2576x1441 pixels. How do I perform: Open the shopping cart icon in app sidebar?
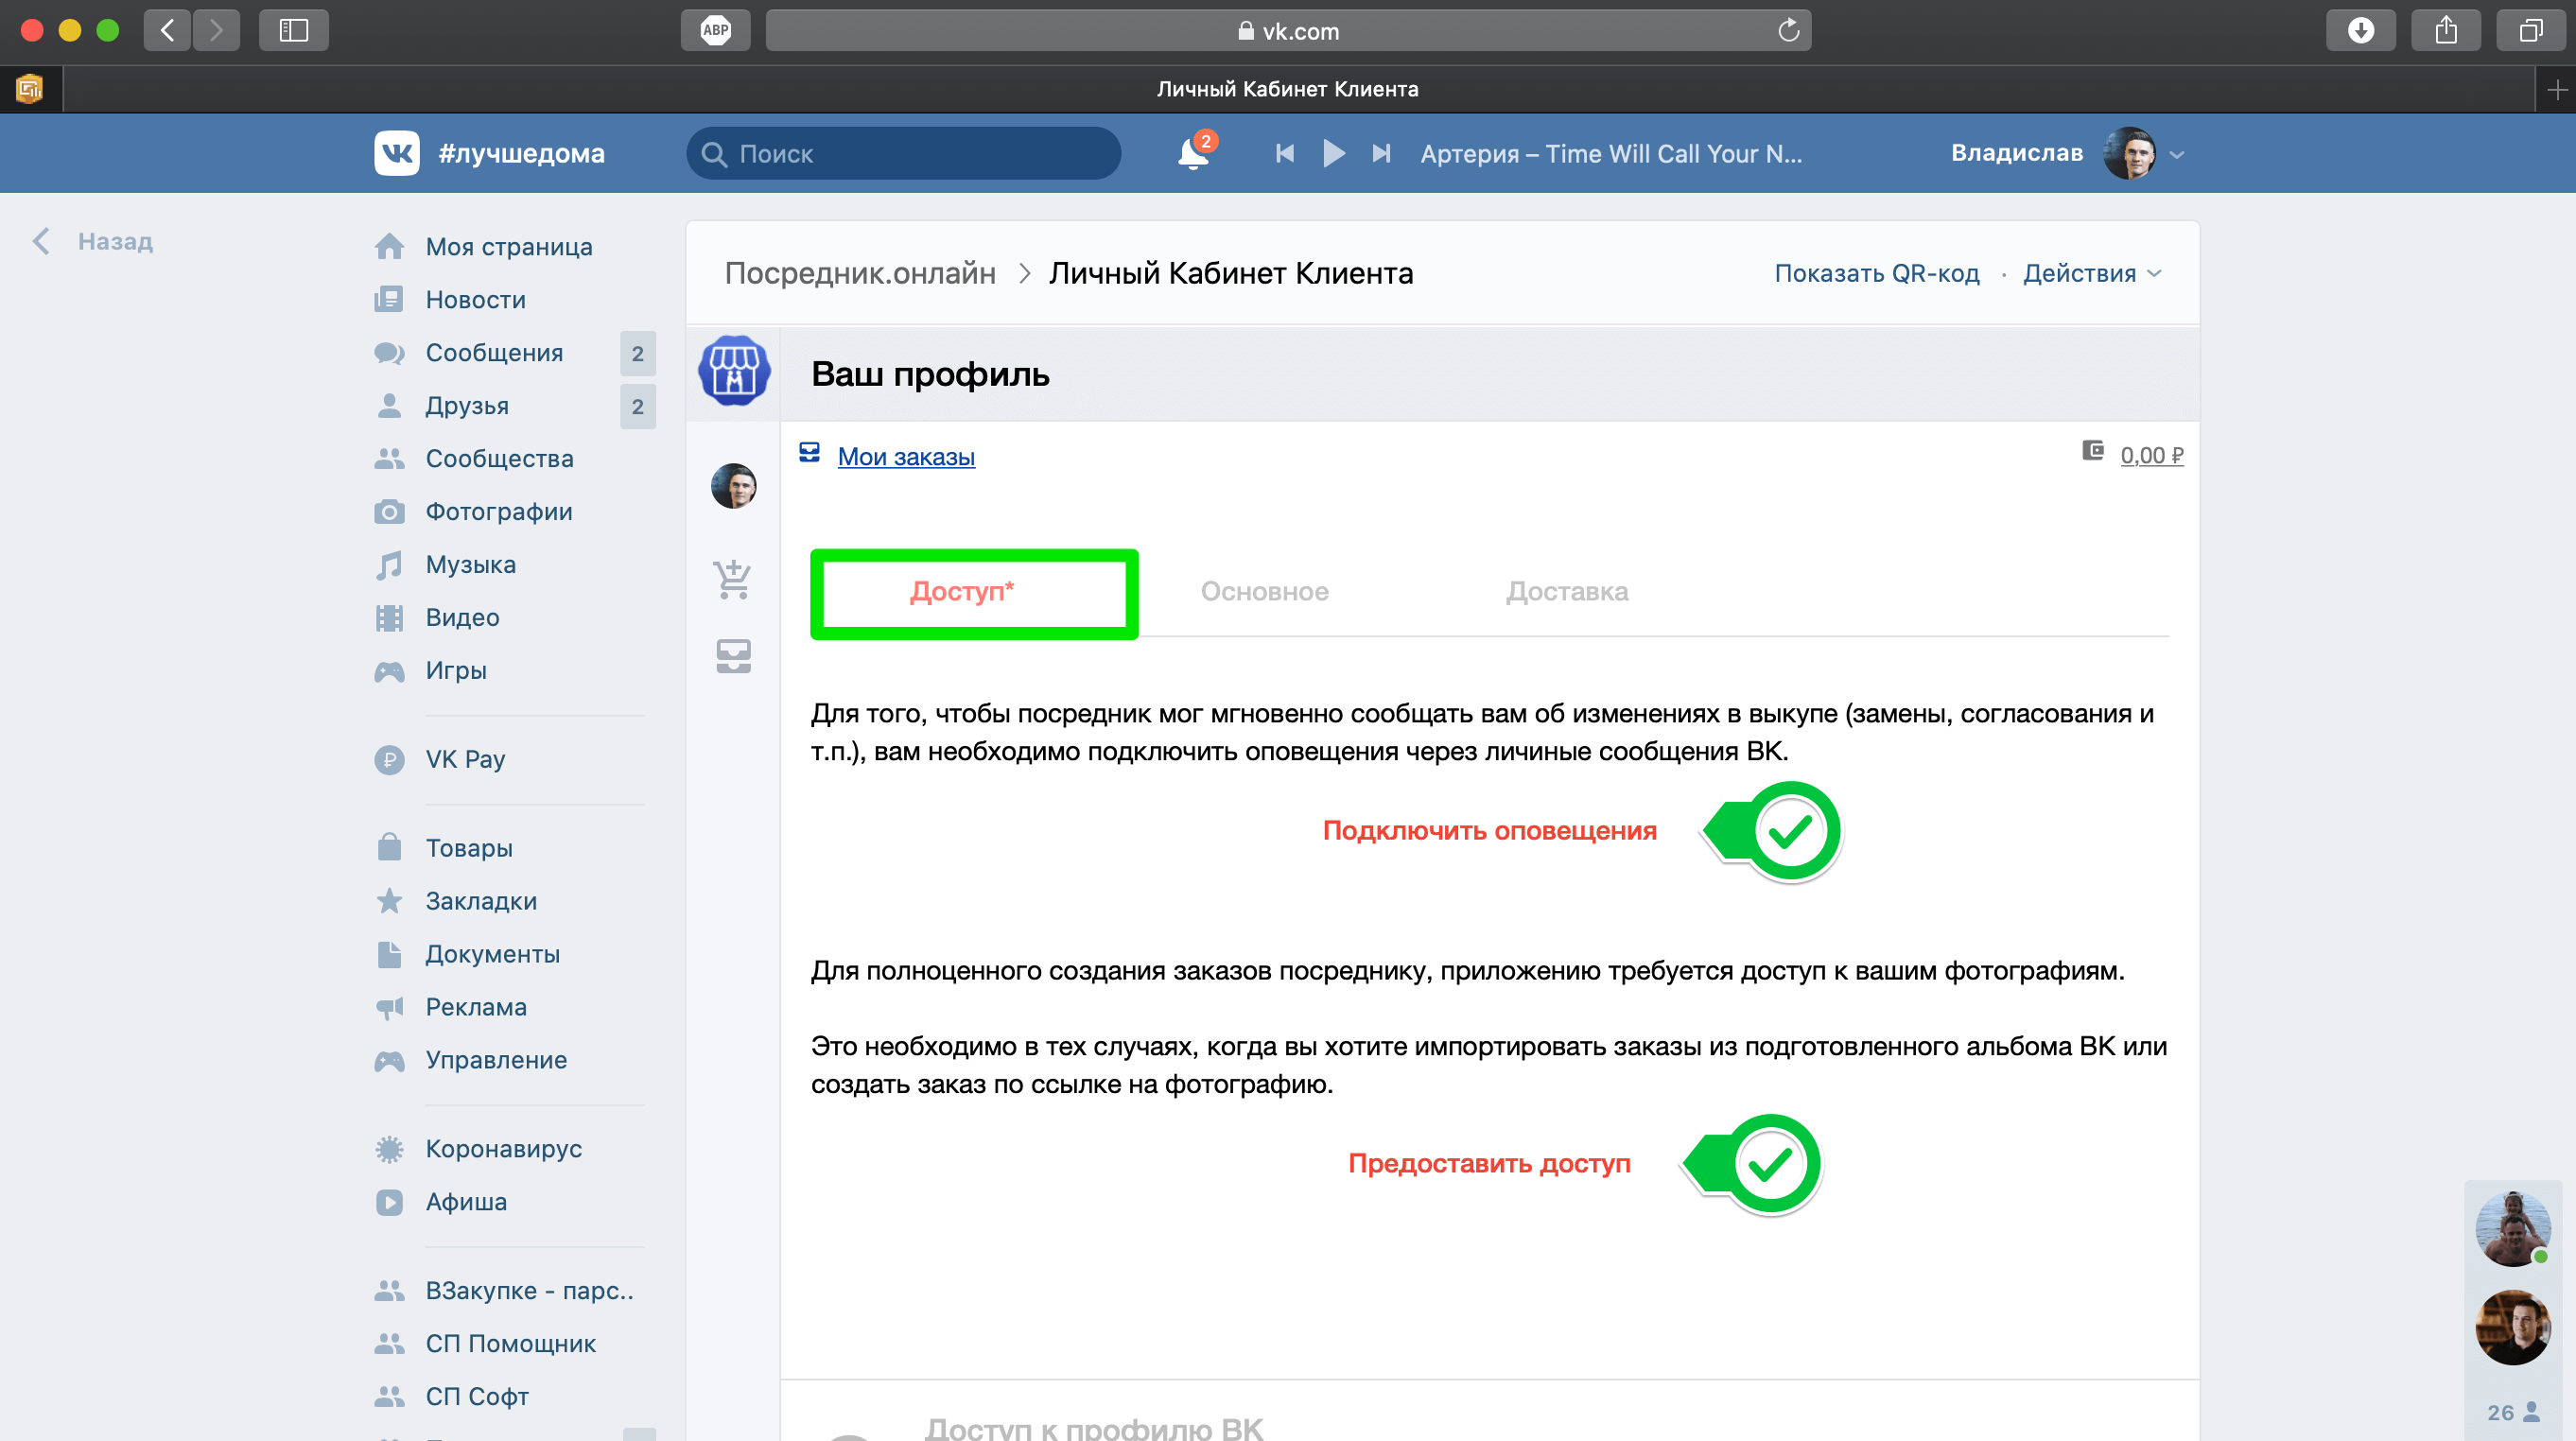point(733,579)
